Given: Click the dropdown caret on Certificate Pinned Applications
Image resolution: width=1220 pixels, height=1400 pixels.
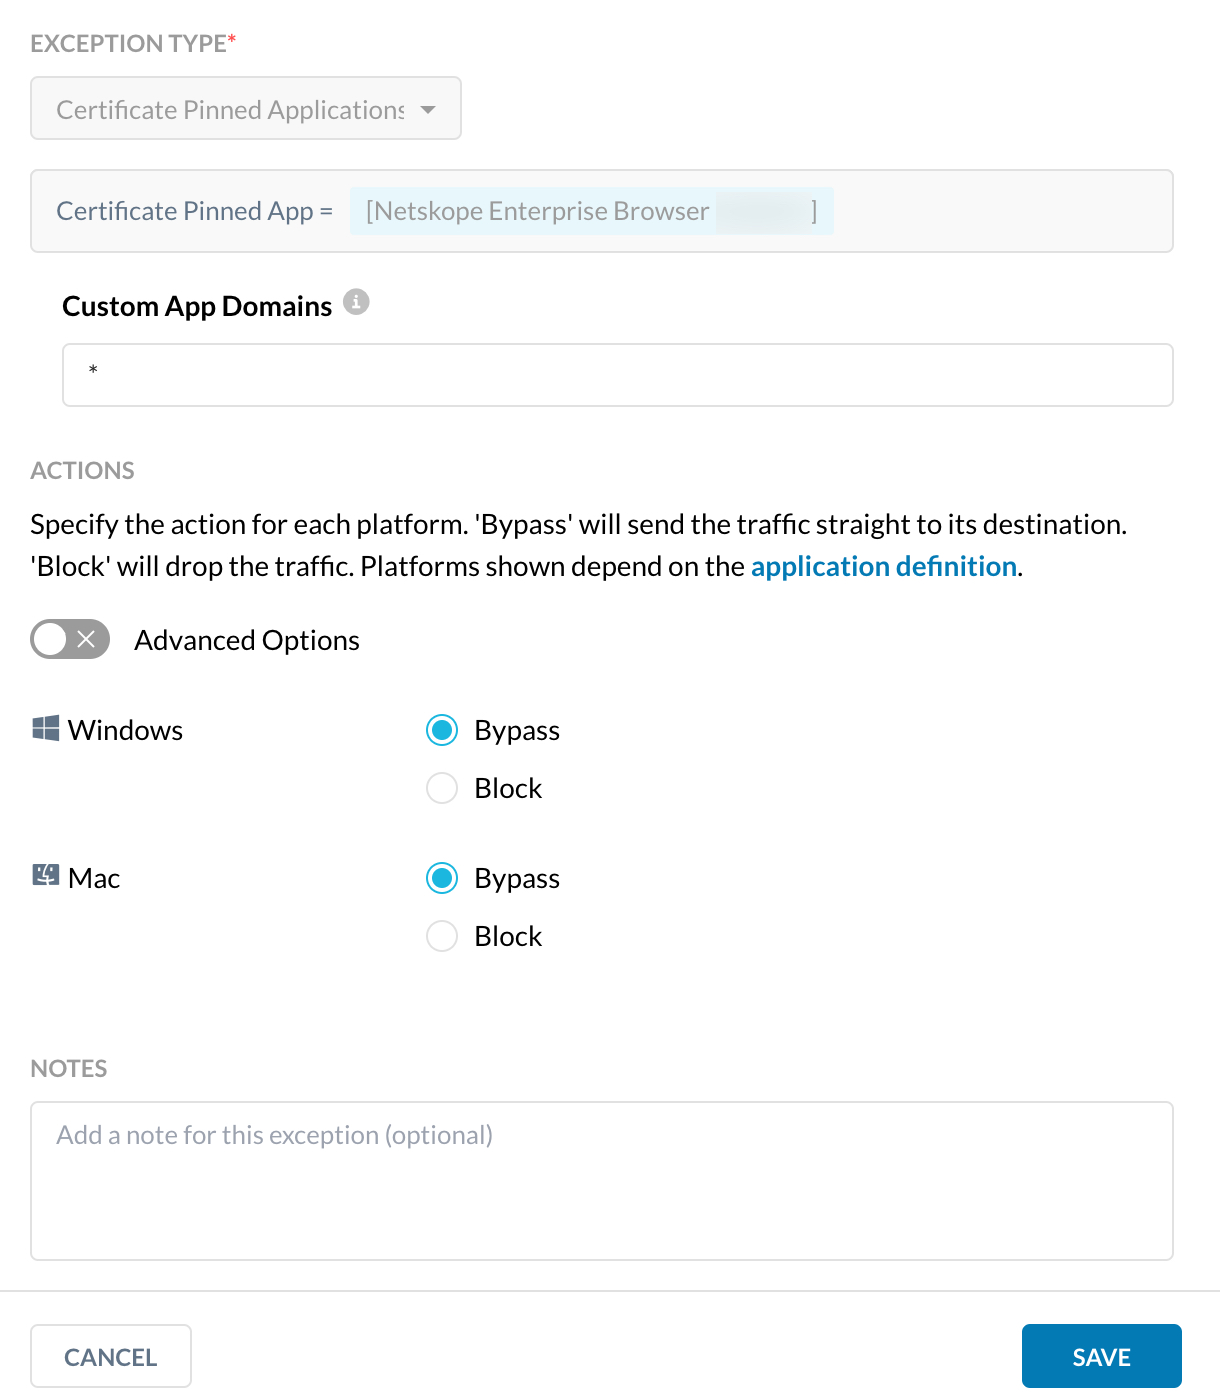Looking at the screenshot, I should (x=428, y=110).
